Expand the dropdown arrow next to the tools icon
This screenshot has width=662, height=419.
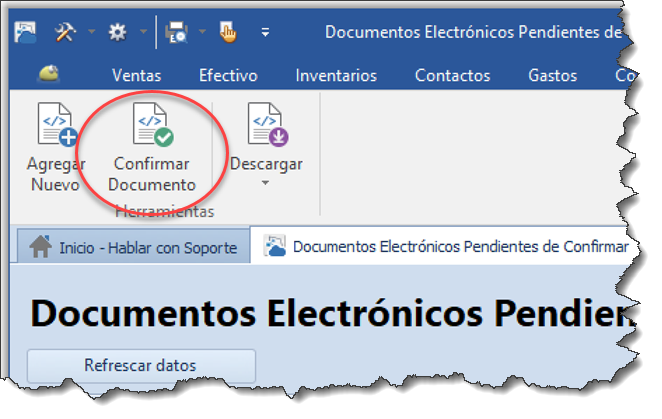(x=92, y=32)
